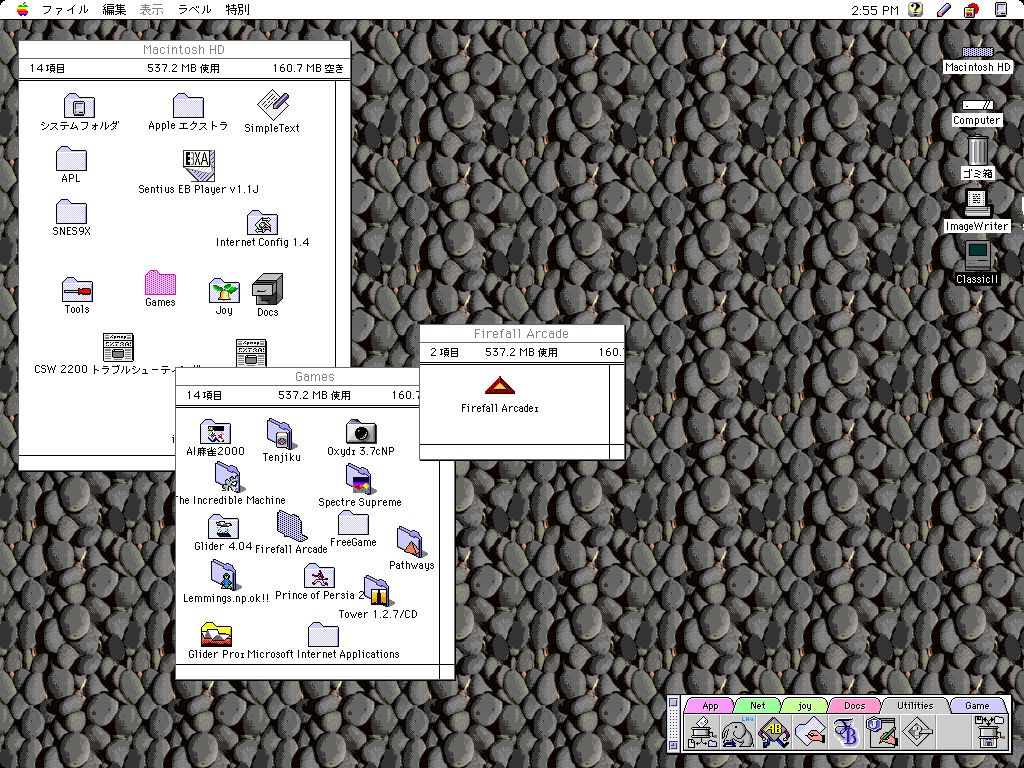Select the Glider 4.04 folder
The height and width of the screenshot is (768, 1024).
pos(223,527)
